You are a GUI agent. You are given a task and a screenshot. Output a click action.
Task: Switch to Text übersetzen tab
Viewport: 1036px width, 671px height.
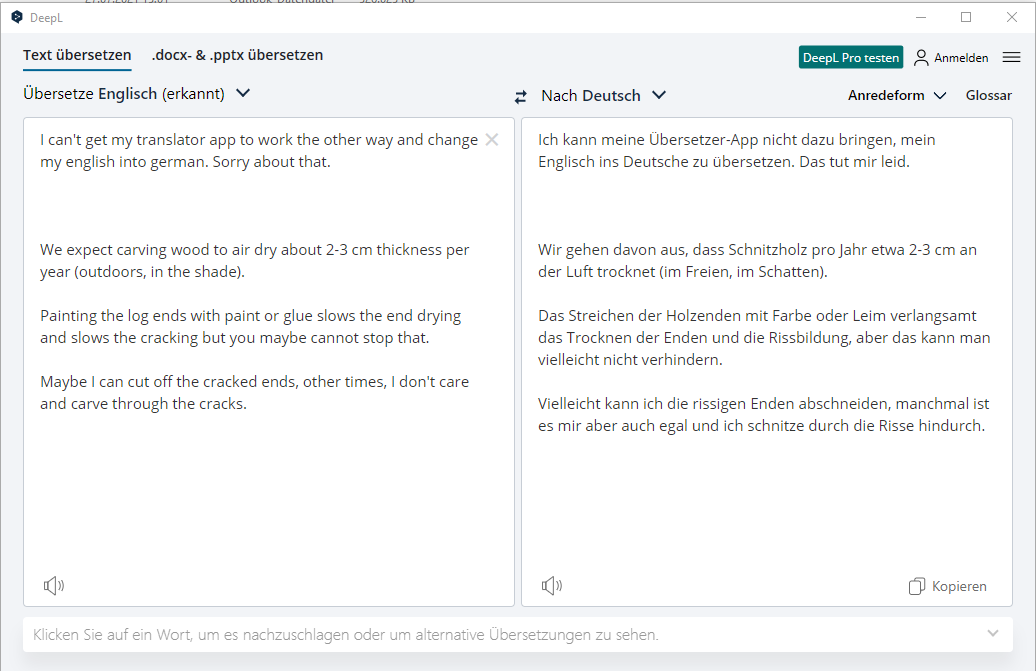[x=77, y=55]
